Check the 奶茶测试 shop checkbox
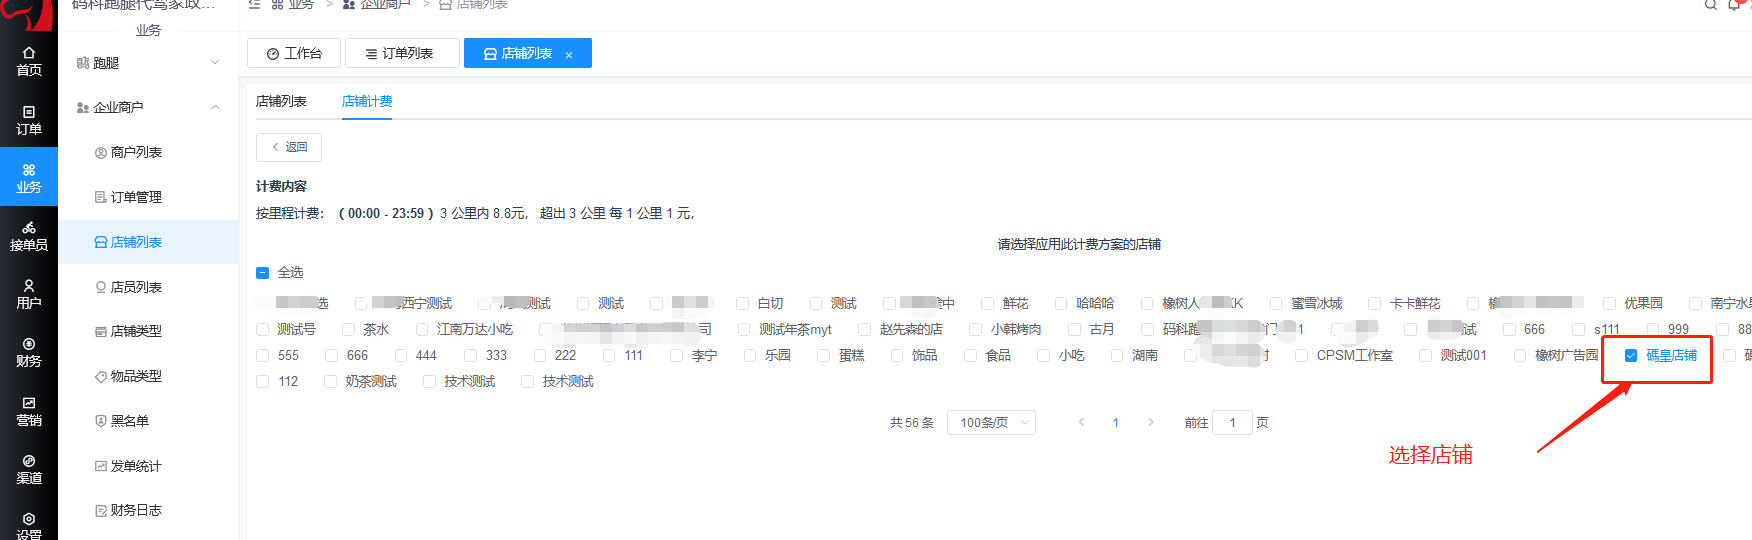This screenshot has height=540, width=1752. tap(331, 381)
